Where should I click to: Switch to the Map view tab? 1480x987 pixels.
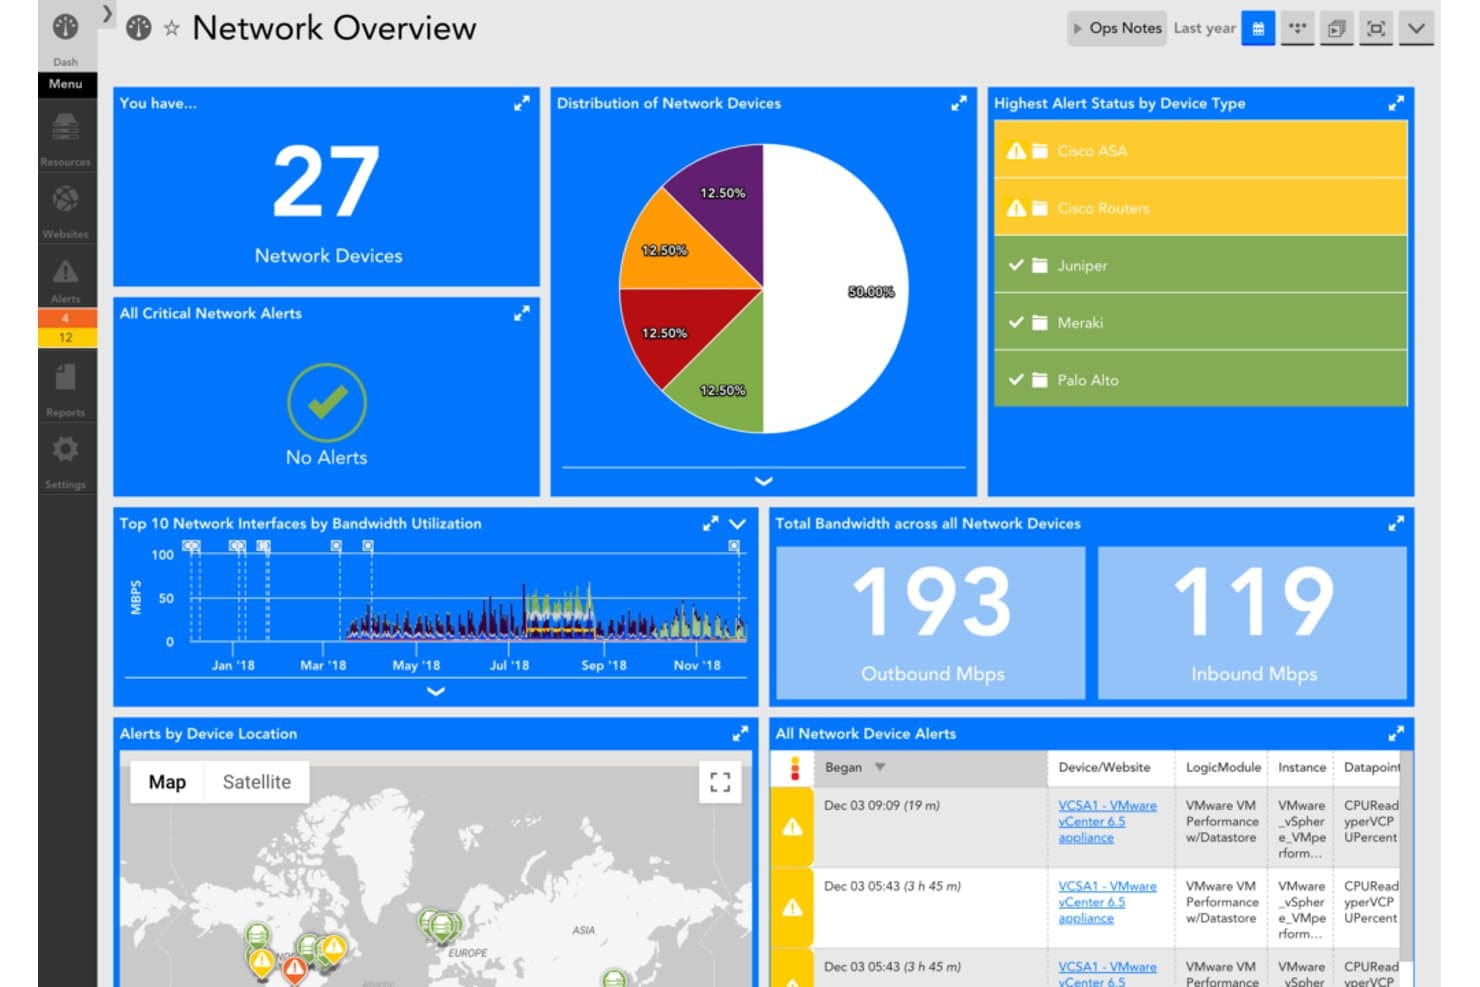167,782
